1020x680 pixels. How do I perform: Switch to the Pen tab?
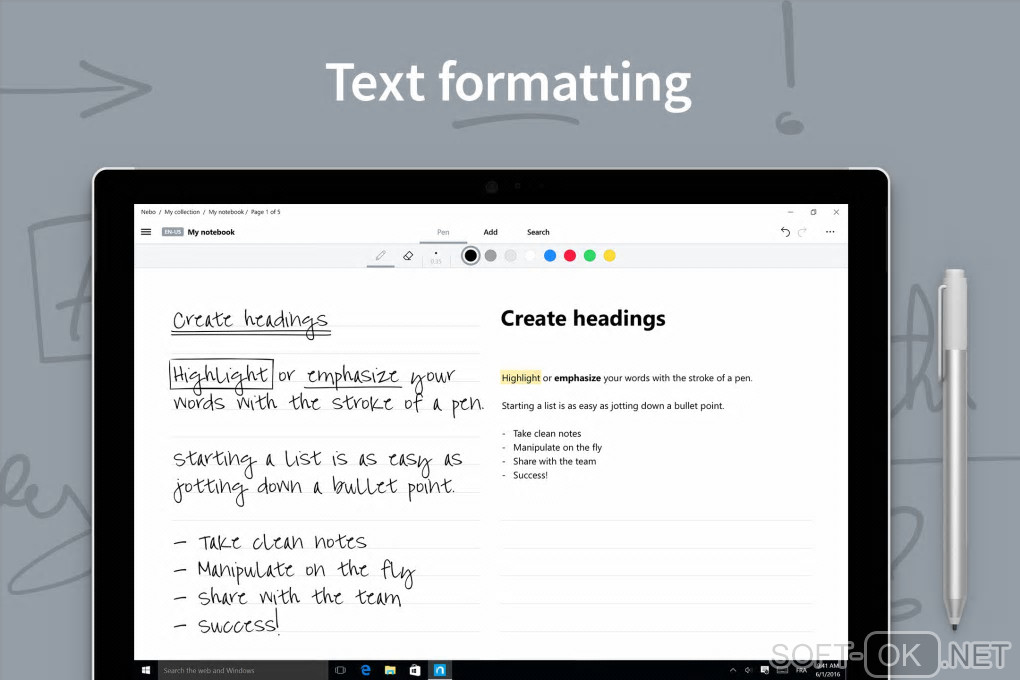(443, 232)
